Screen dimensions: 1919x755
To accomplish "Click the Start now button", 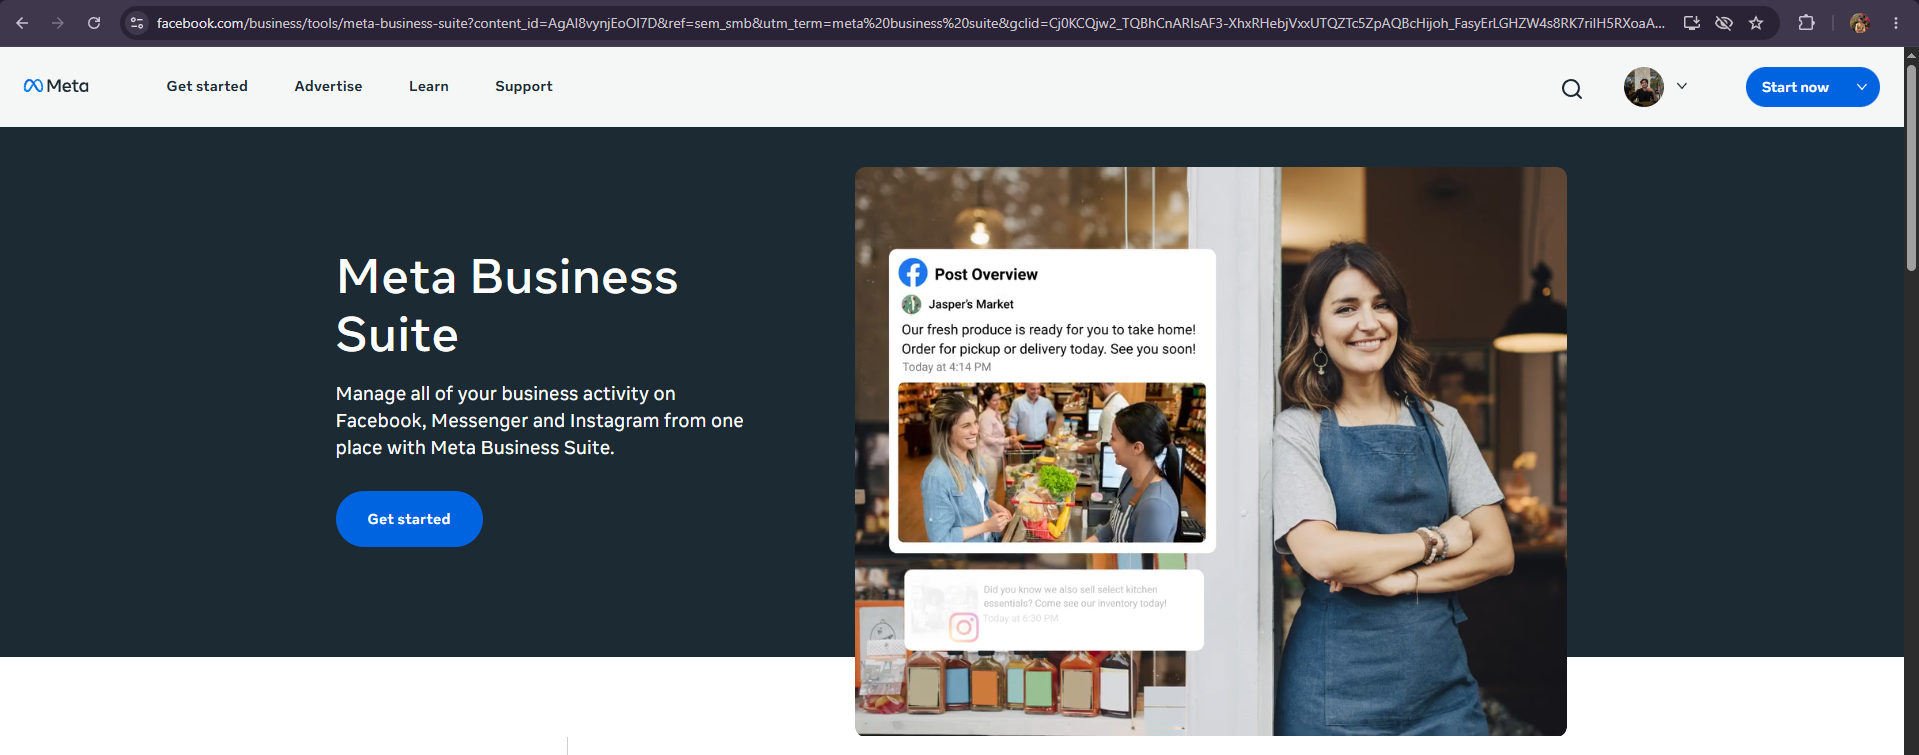I will [1795, 87].
